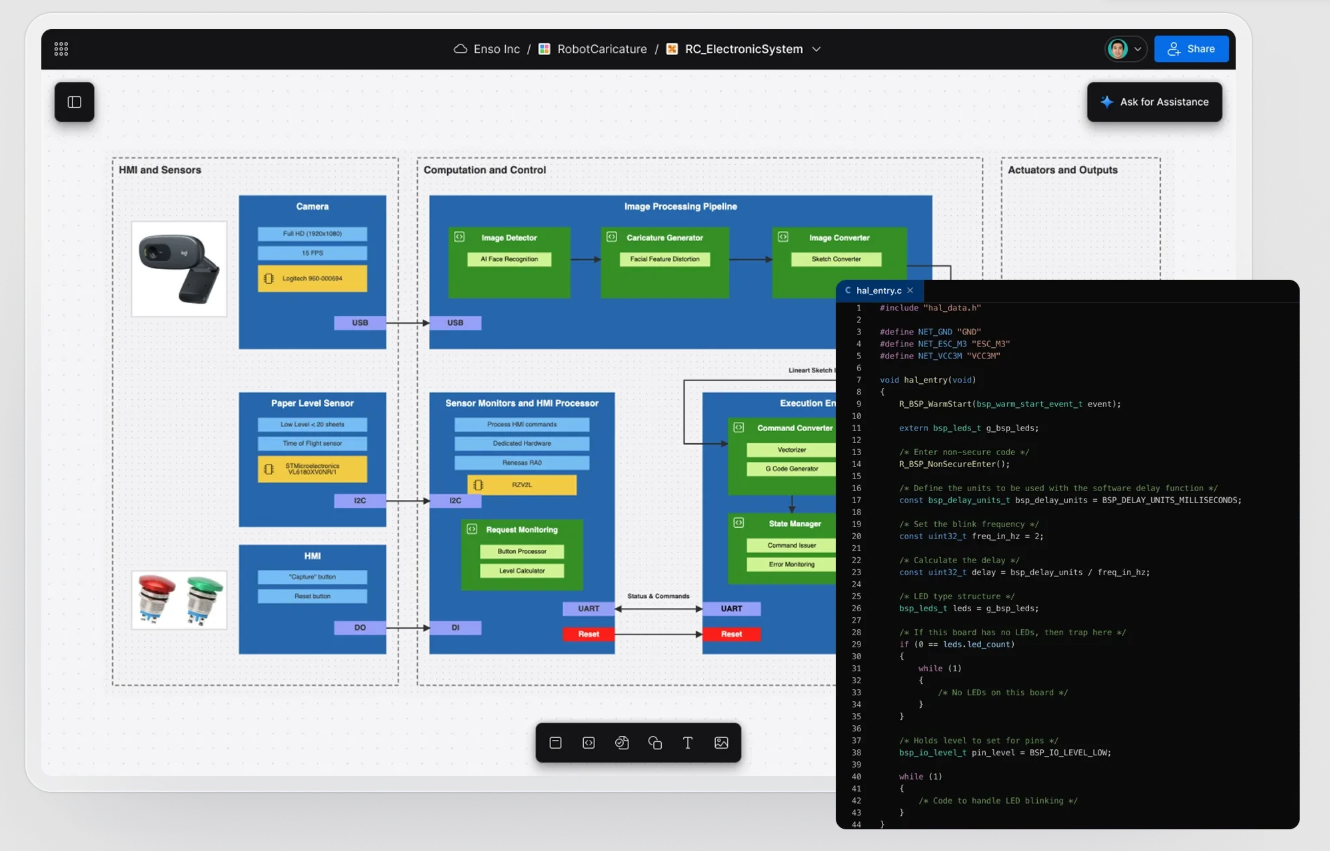The height and width of the screenshot is (851, 1330).
Task: Toggle the left sidebar panel
Action: (x=74, y=102)
